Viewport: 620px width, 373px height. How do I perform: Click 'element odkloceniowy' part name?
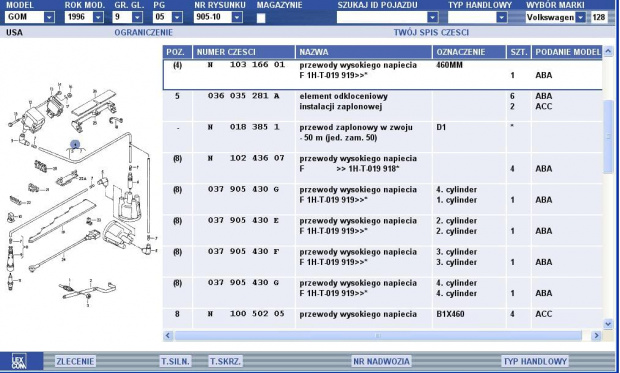pyautogui.click(x=343, y=96)
